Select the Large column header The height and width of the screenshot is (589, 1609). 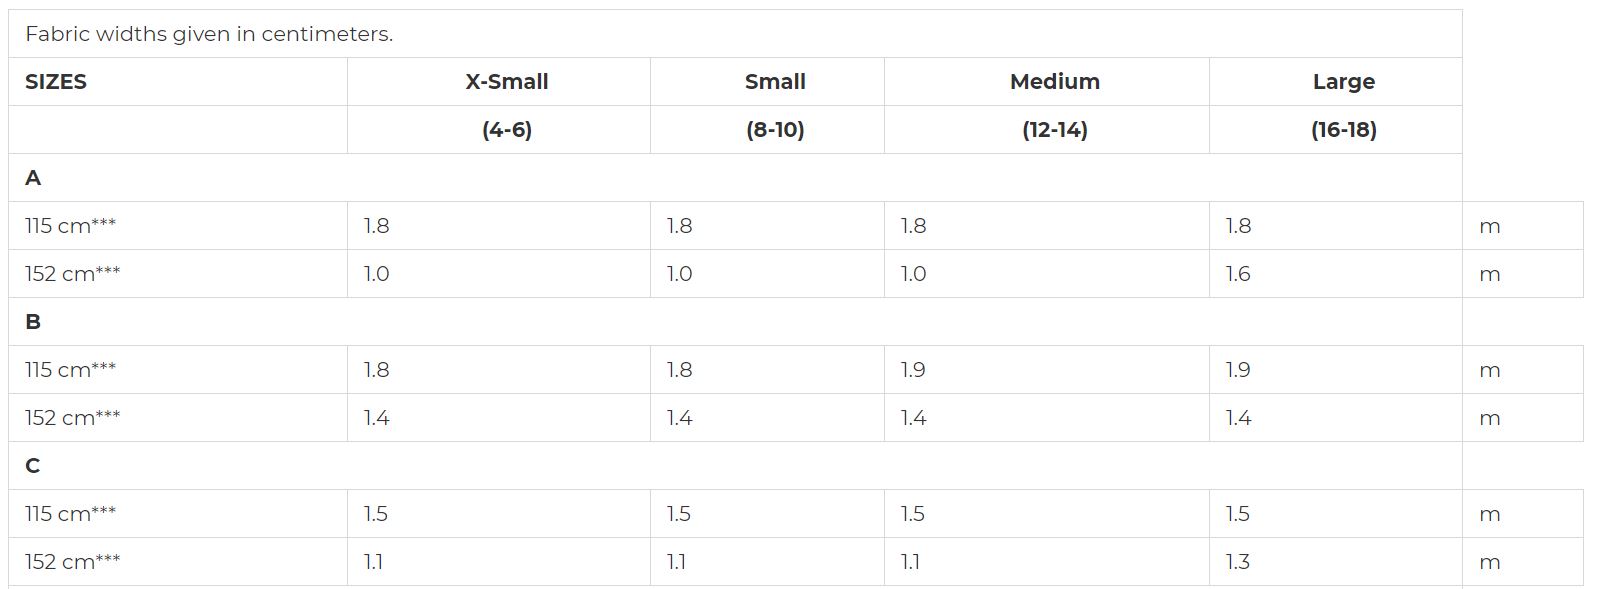tap(1343, 82)
